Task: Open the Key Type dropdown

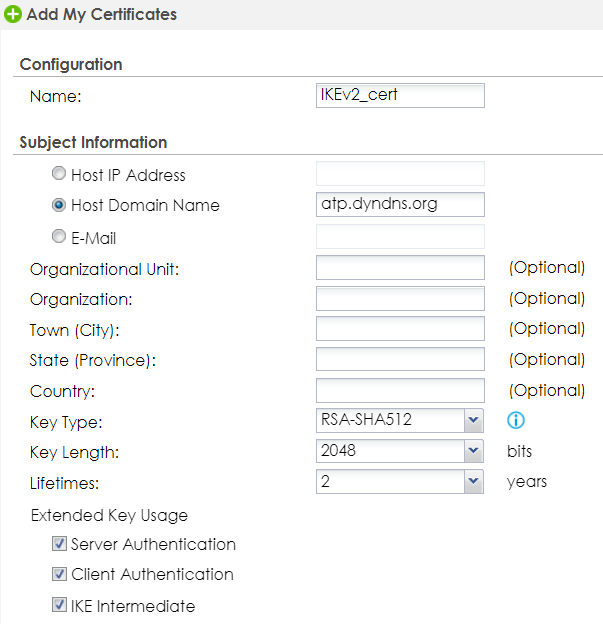Action: (473, 420)
